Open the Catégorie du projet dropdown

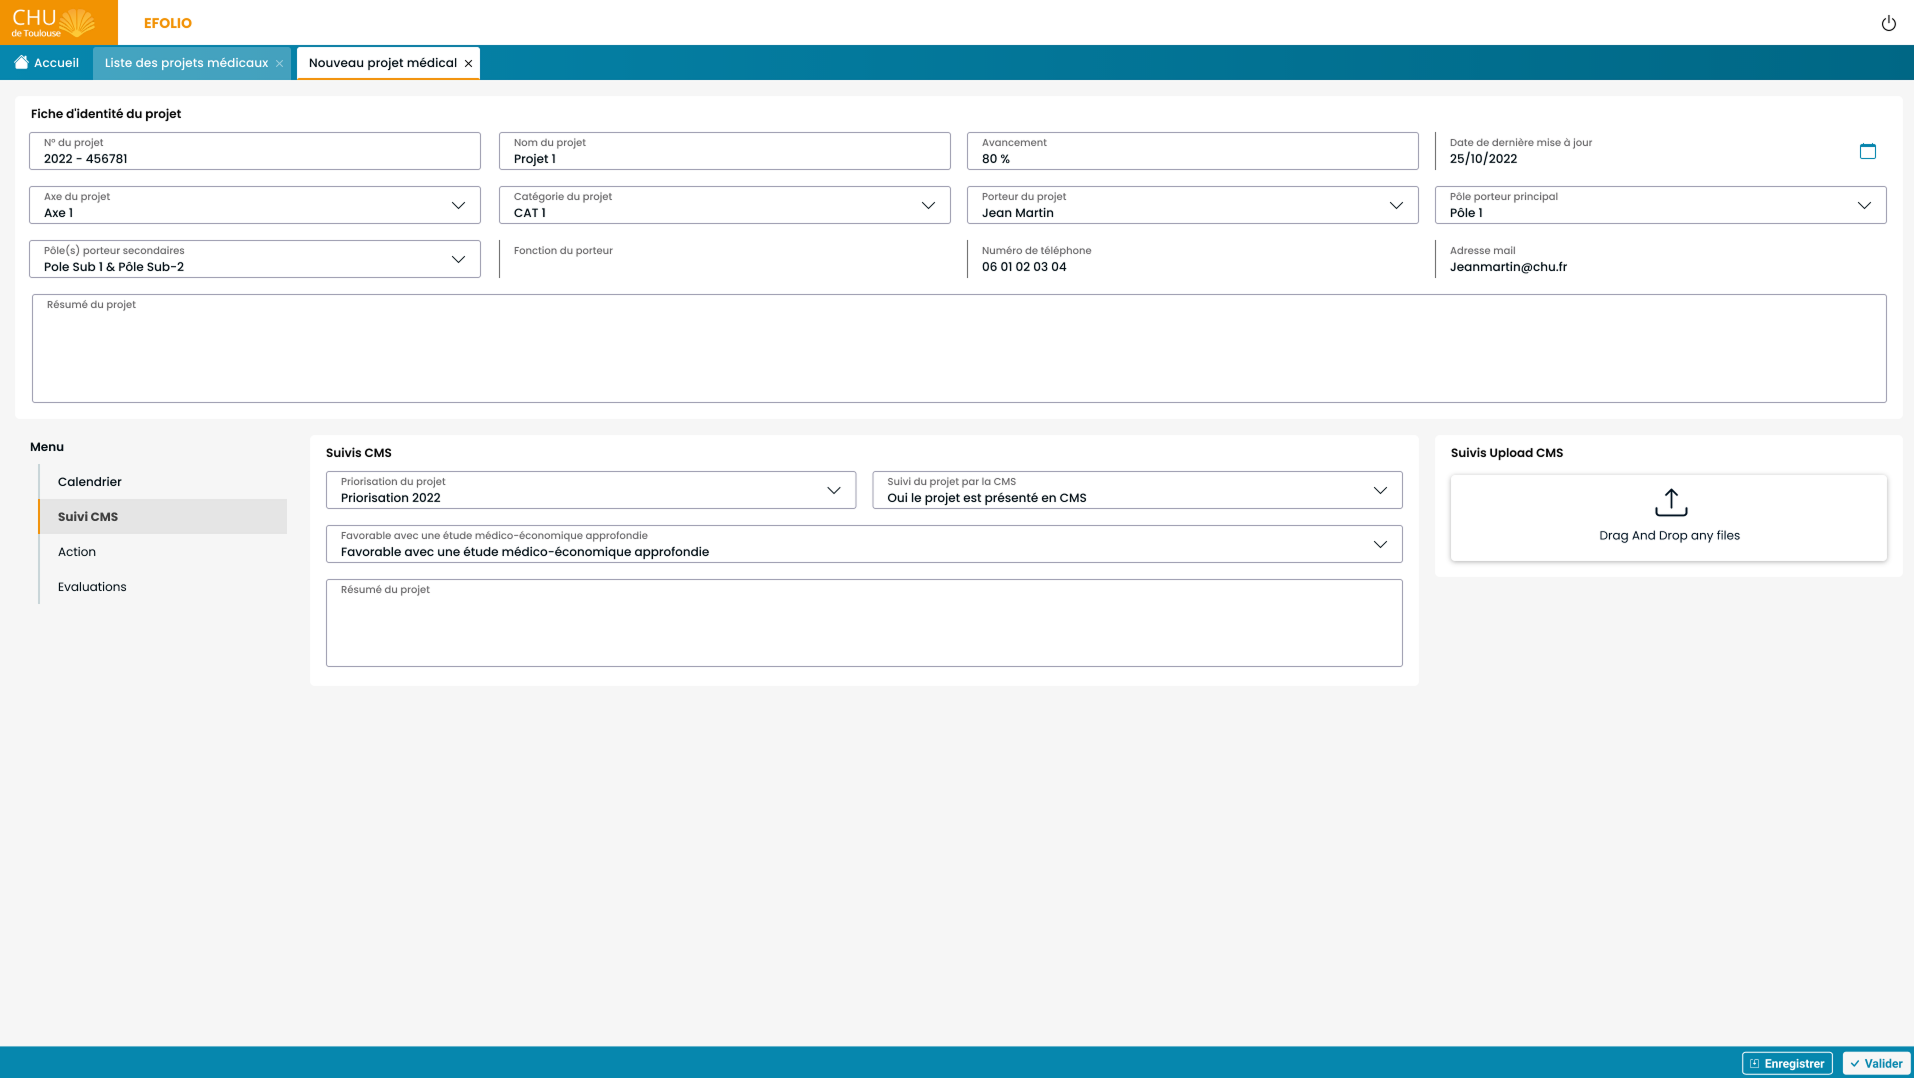928,205
